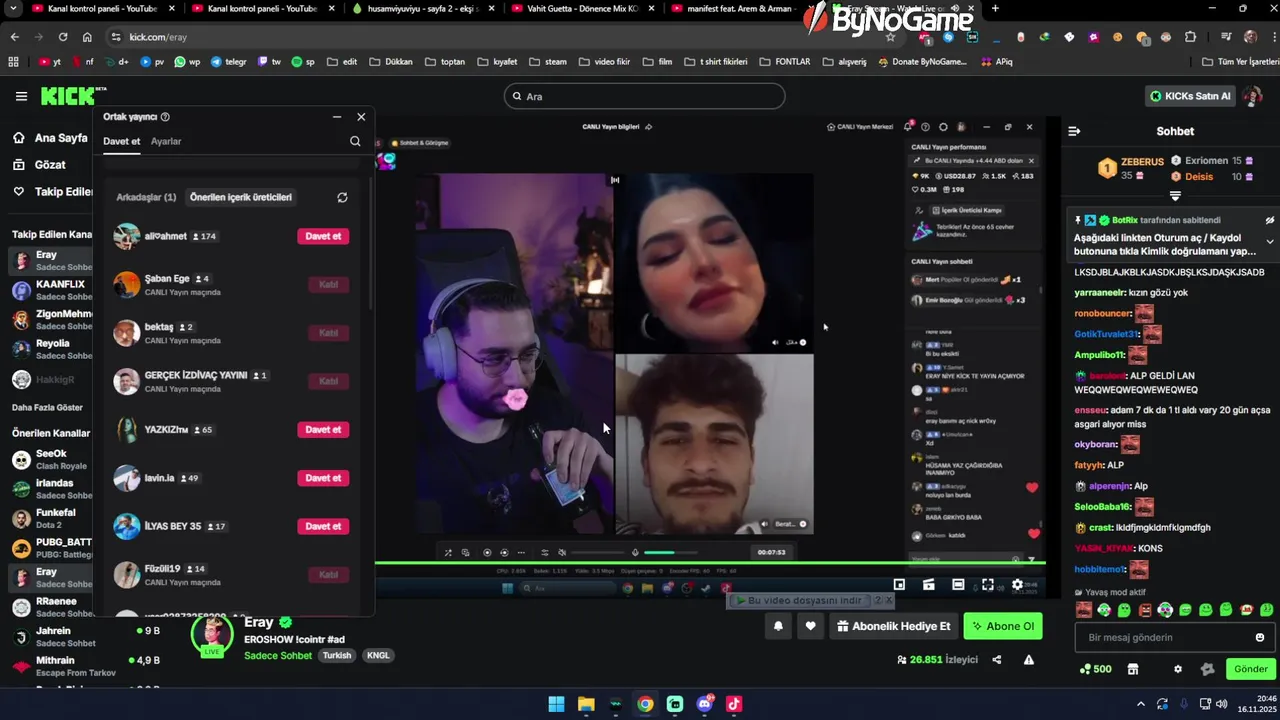1280x720 pixels.
Task: Dismiss the download overlay X
Action: tap(889, 600)
